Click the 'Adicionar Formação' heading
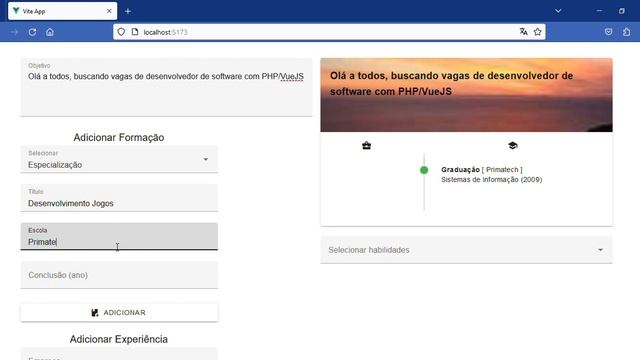The width and height of the screenshot is (640, 360). (x=119, y=138)
